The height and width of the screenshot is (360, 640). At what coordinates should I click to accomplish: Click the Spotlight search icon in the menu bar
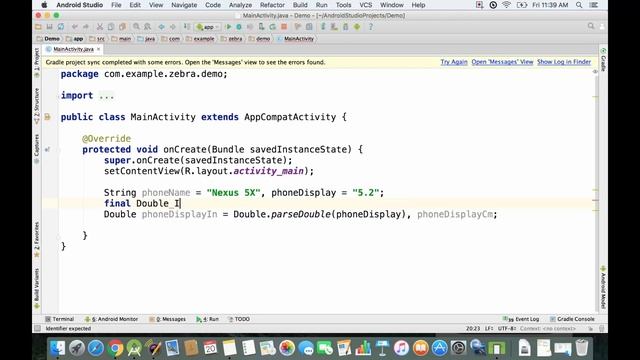[x=579, y=5]
